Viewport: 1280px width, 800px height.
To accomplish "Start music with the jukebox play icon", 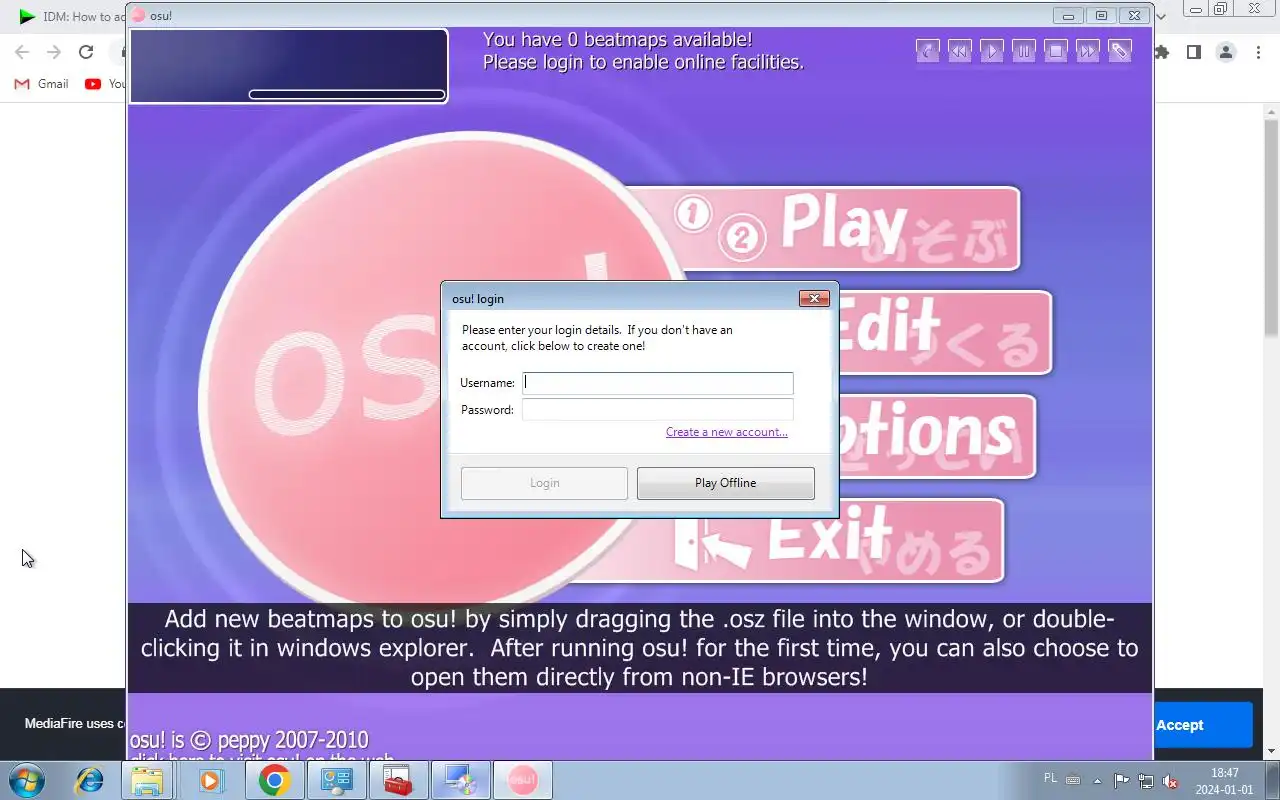I will (x=992, y=51).
